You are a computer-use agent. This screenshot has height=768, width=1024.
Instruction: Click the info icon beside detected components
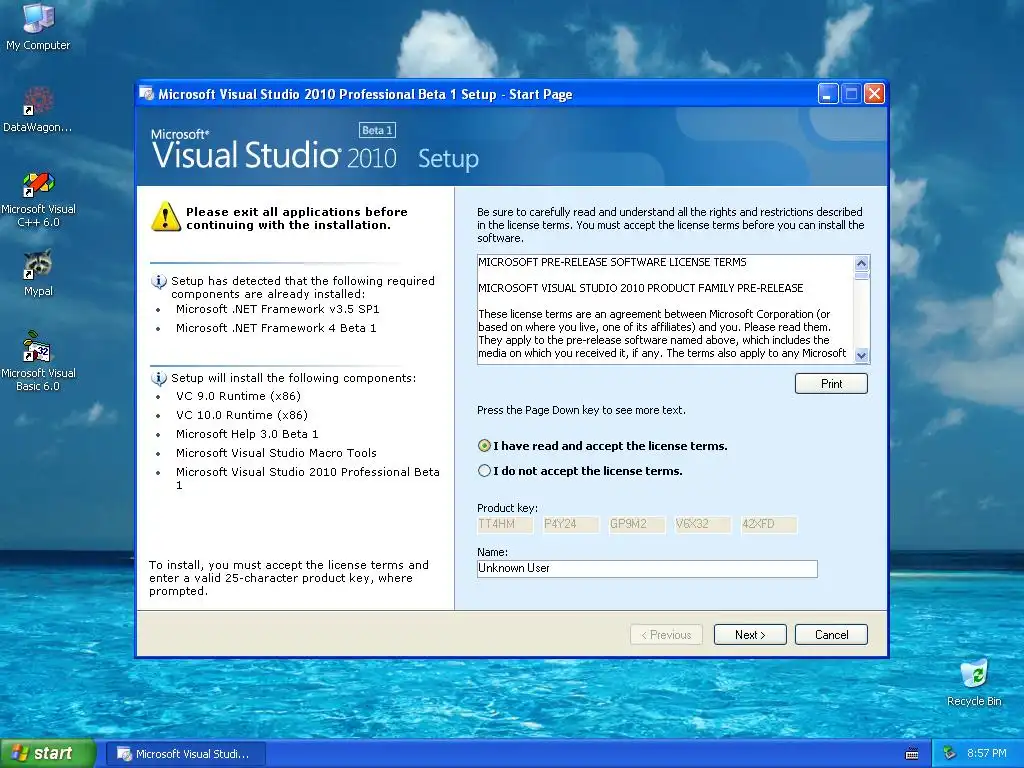tap(159, 281)
